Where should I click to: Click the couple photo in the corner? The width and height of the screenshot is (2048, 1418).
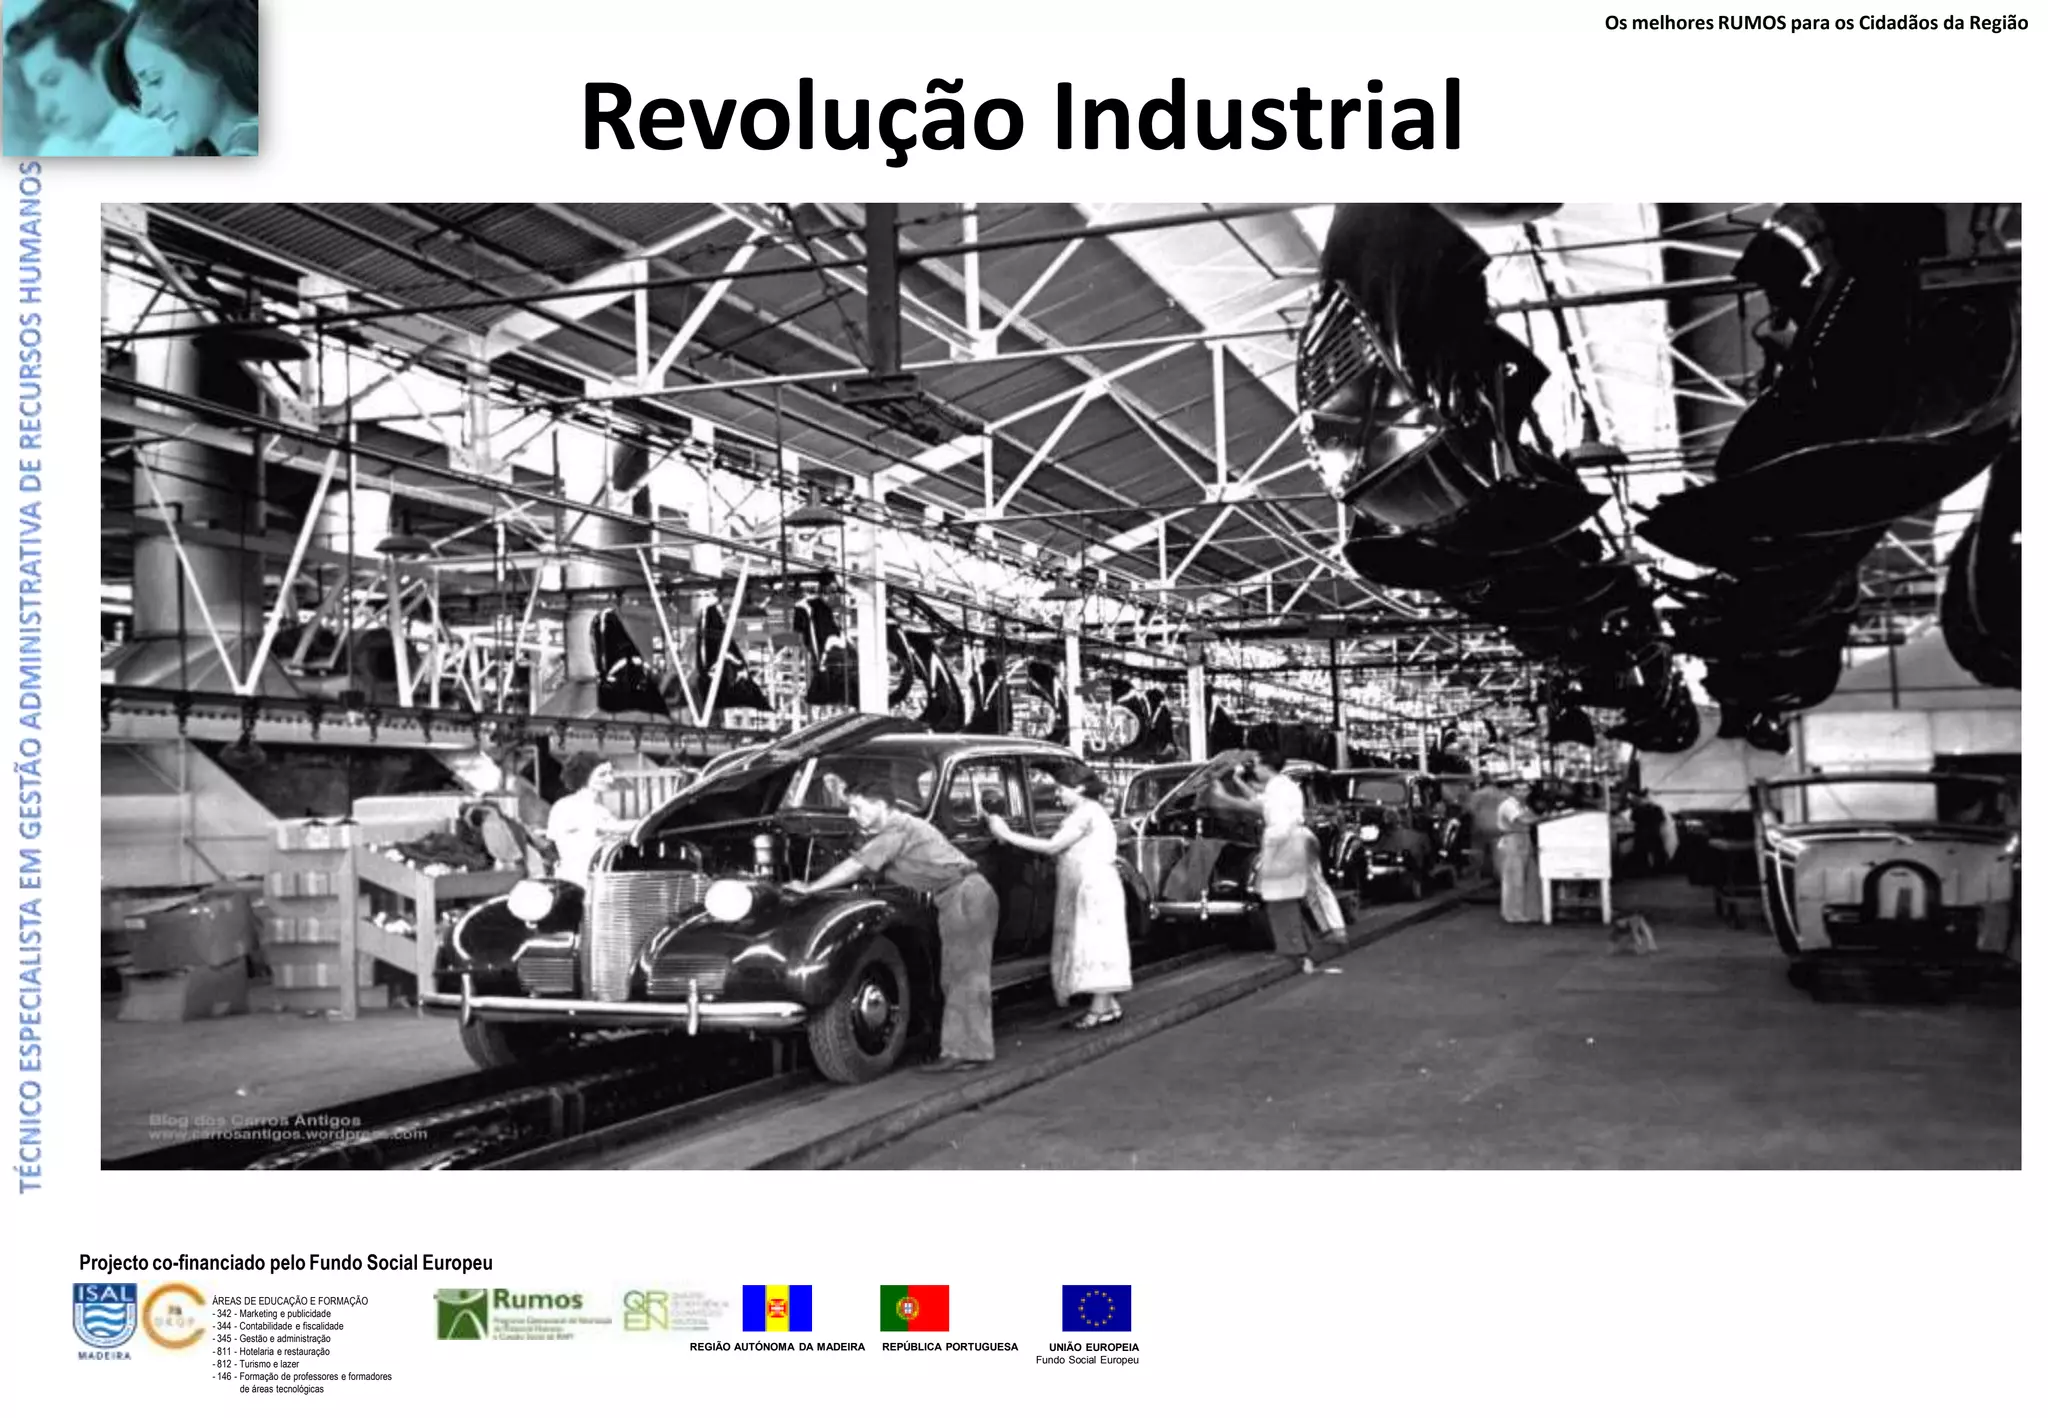(x=130, y=77)
